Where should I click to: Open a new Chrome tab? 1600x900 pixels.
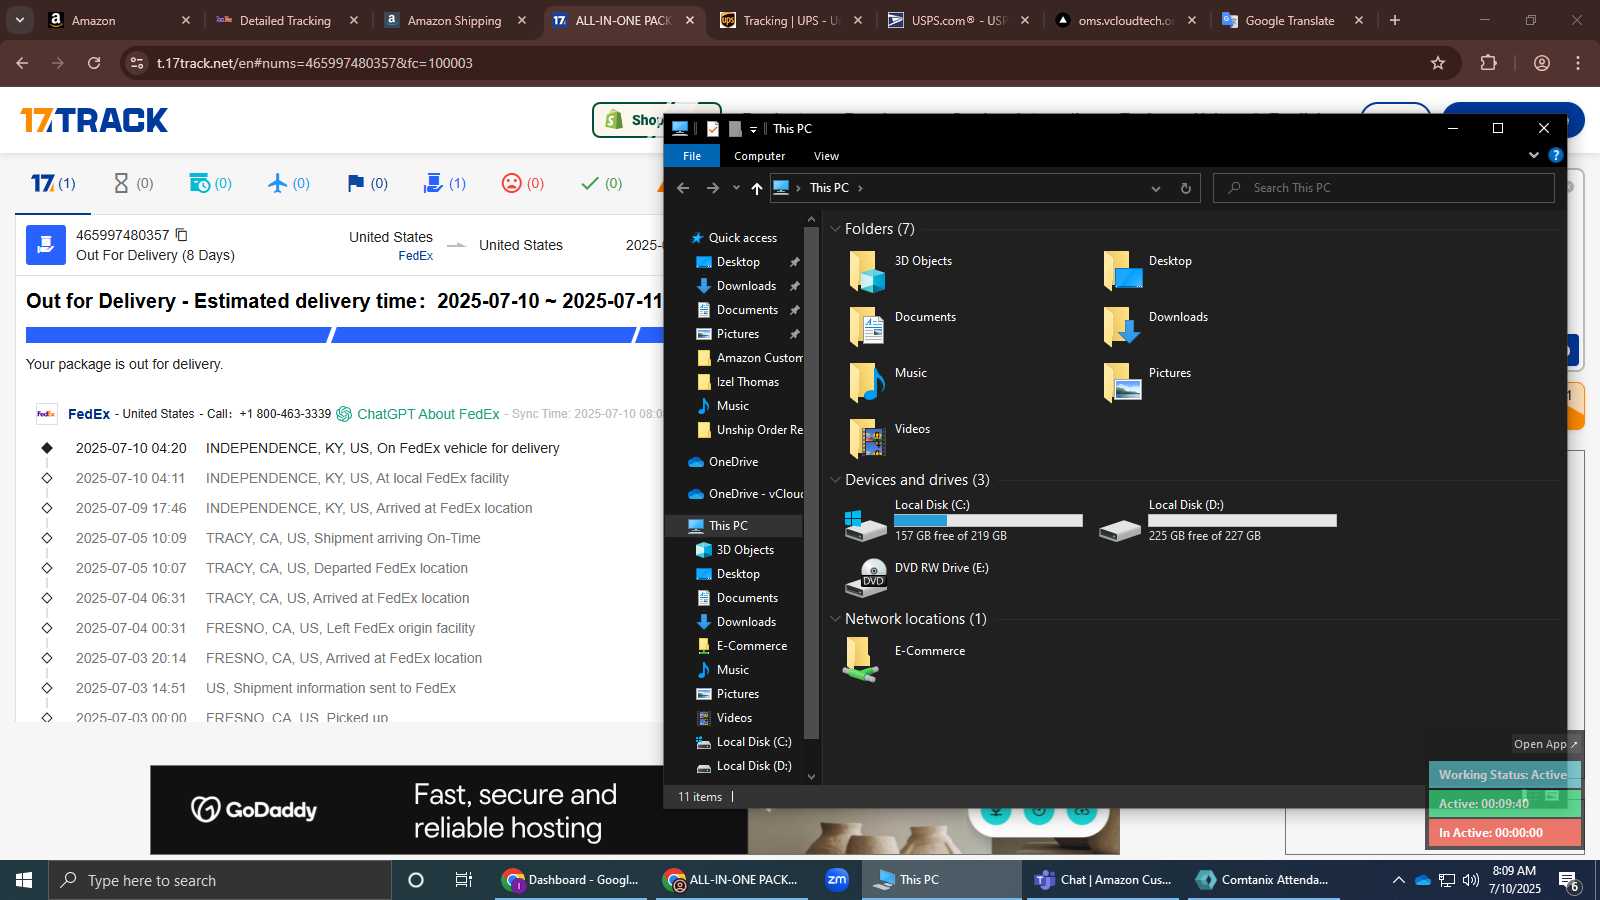click(x=1395, y=20)
